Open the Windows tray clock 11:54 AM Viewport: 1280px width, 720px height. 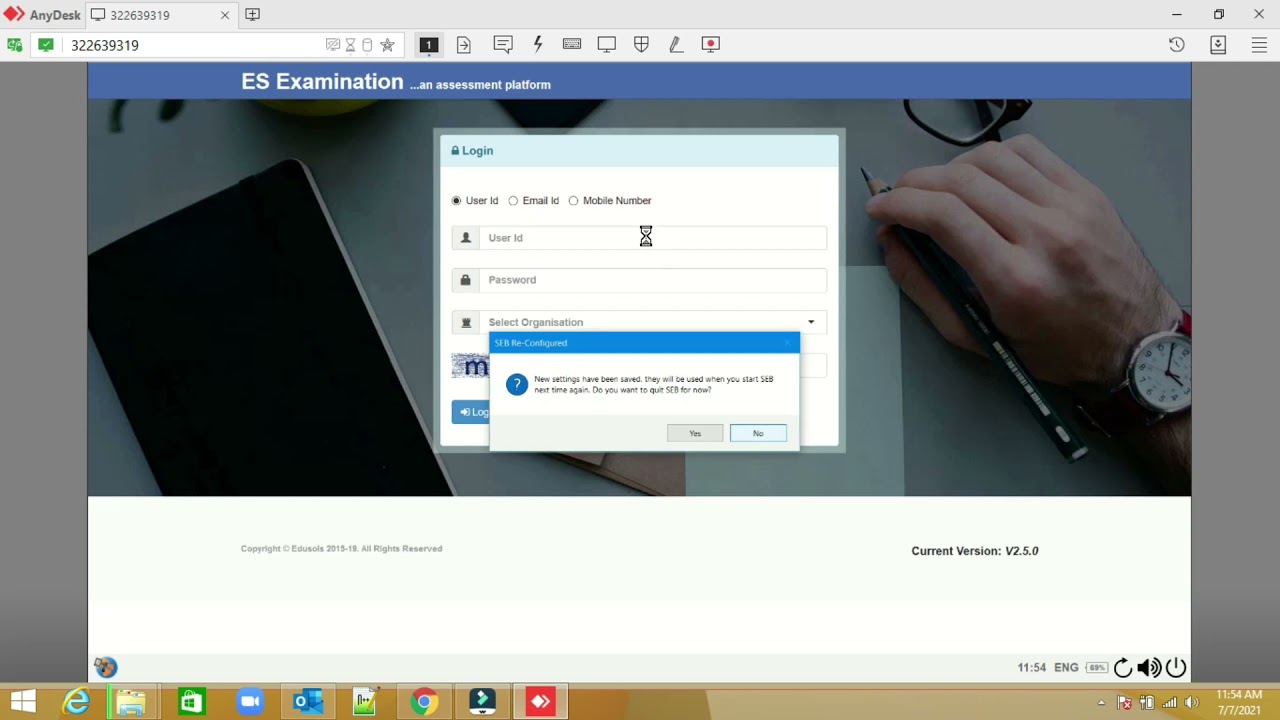[x=1239, y=702]
